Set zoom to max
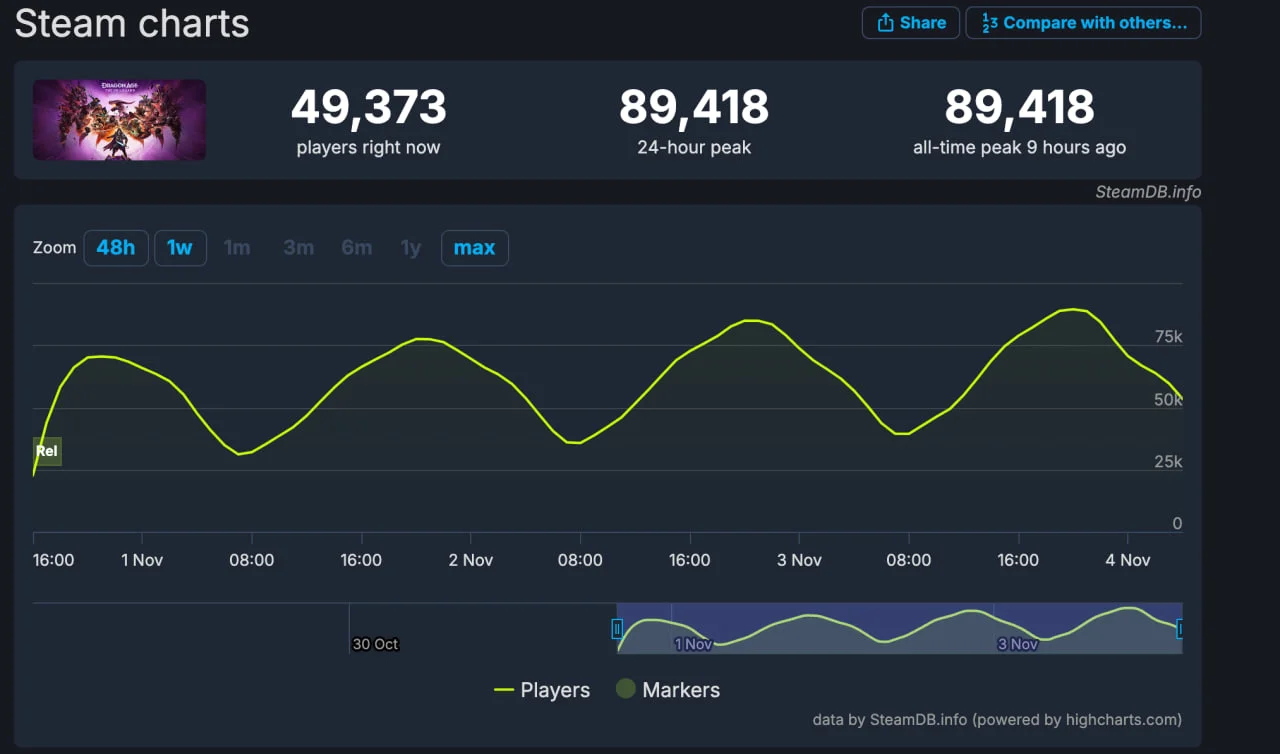The height and width of the screenshot is (754, 1280). pos(474,247)
